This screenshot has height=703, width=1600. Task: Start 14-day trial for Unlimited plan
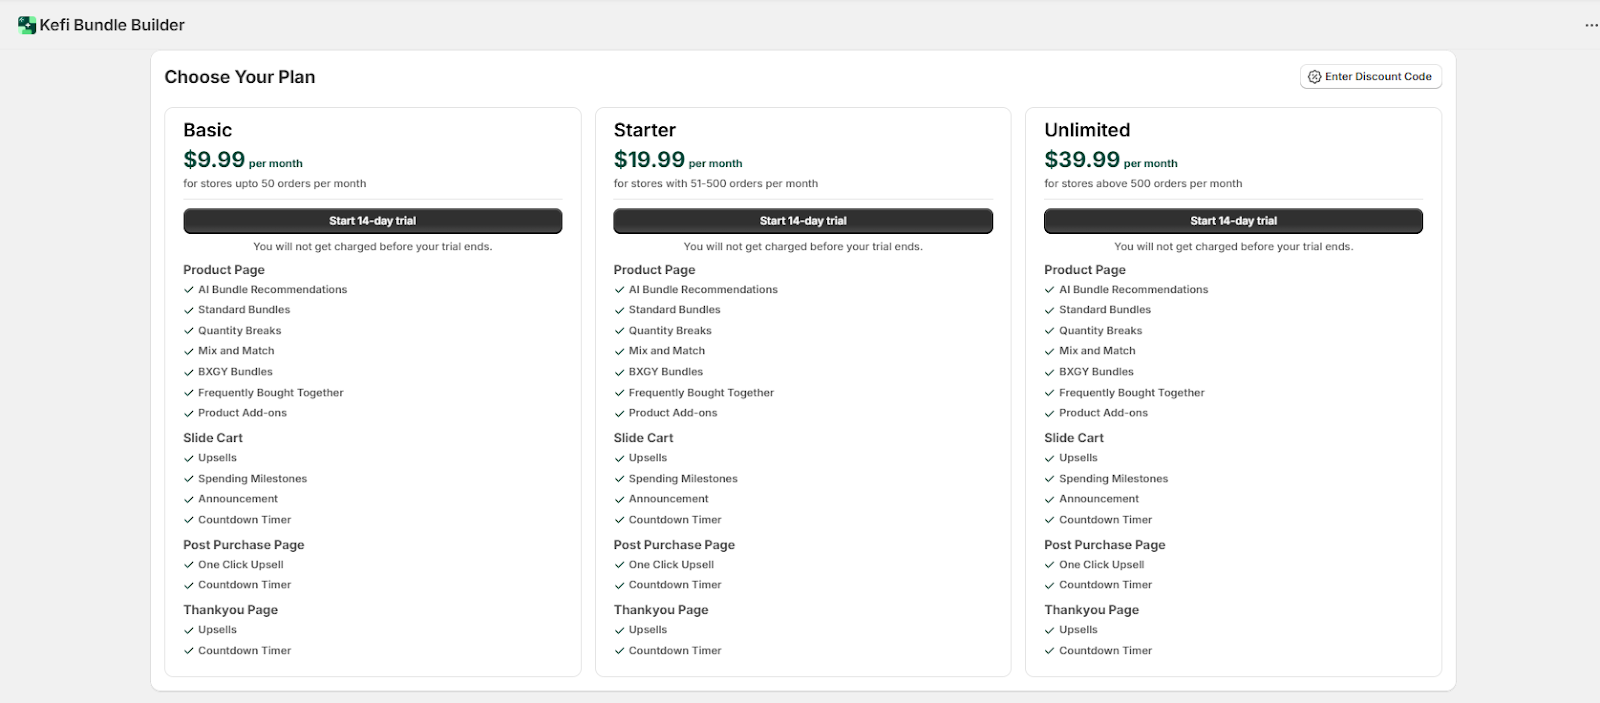tap(1232, 221)
